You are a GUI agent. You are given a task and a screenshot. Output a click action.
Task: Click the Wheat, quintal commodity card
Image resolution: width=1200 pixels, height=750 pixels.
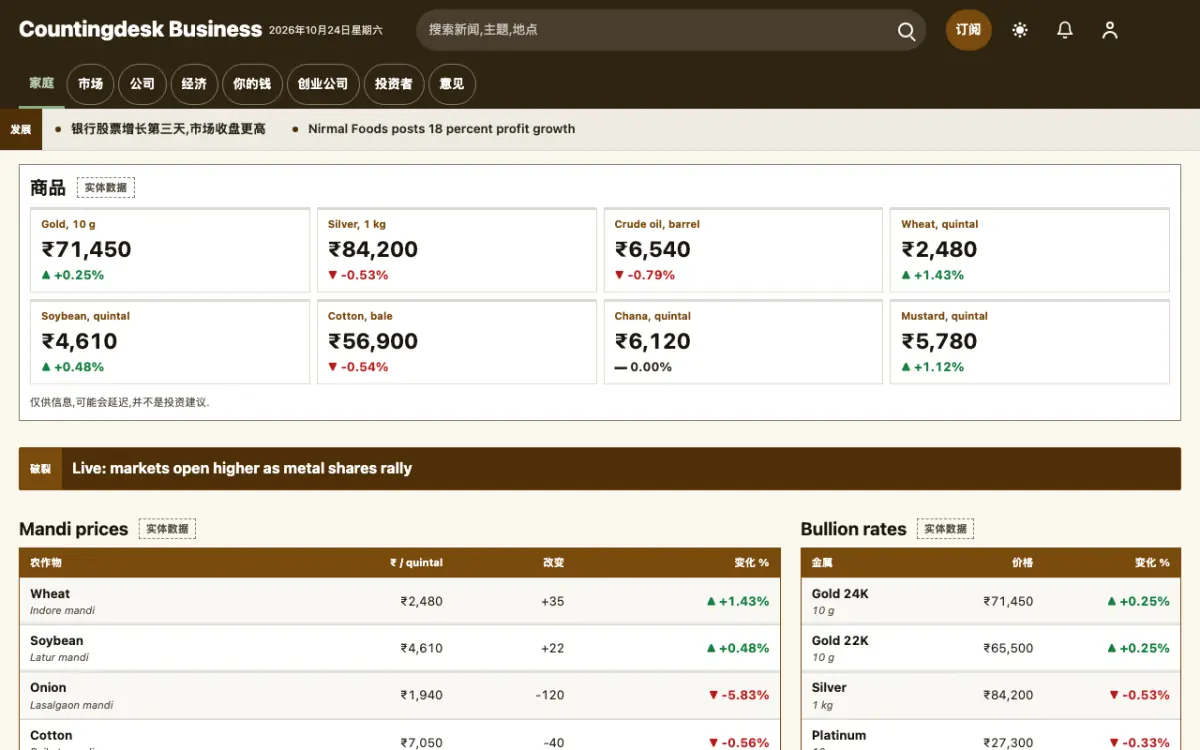click(1030, 250)
